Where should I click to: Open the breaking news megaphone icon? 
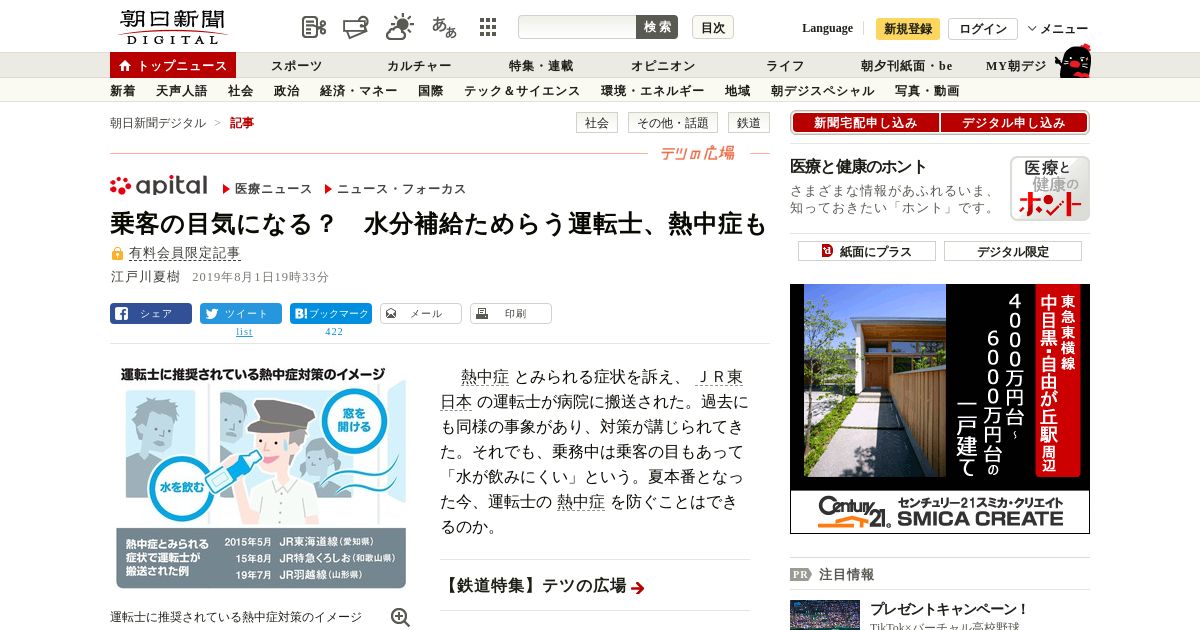click(356, 27)
